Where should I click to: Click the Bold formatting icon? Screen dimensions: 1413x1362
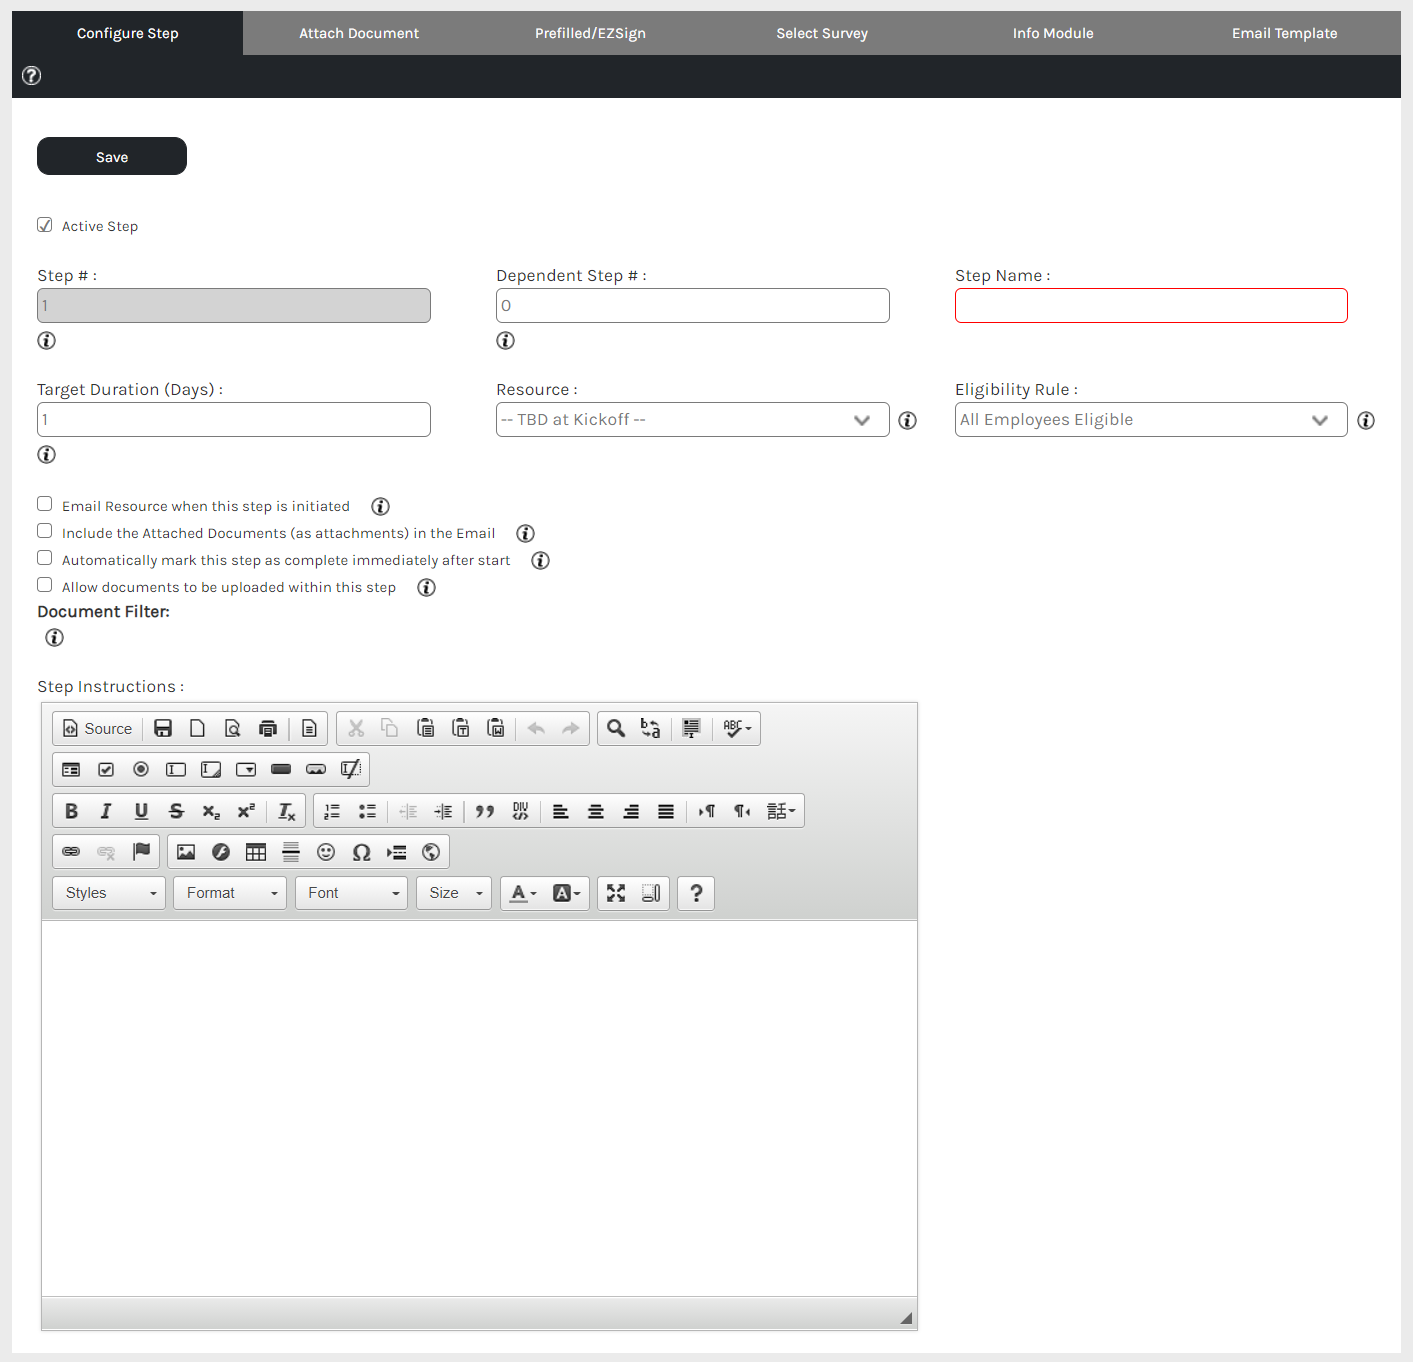[71, 811]
